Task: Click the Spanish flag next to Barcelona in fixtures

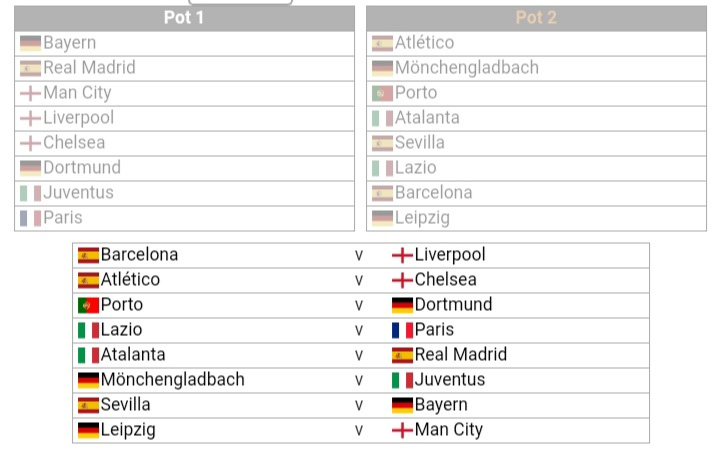Action: [88, 255]
